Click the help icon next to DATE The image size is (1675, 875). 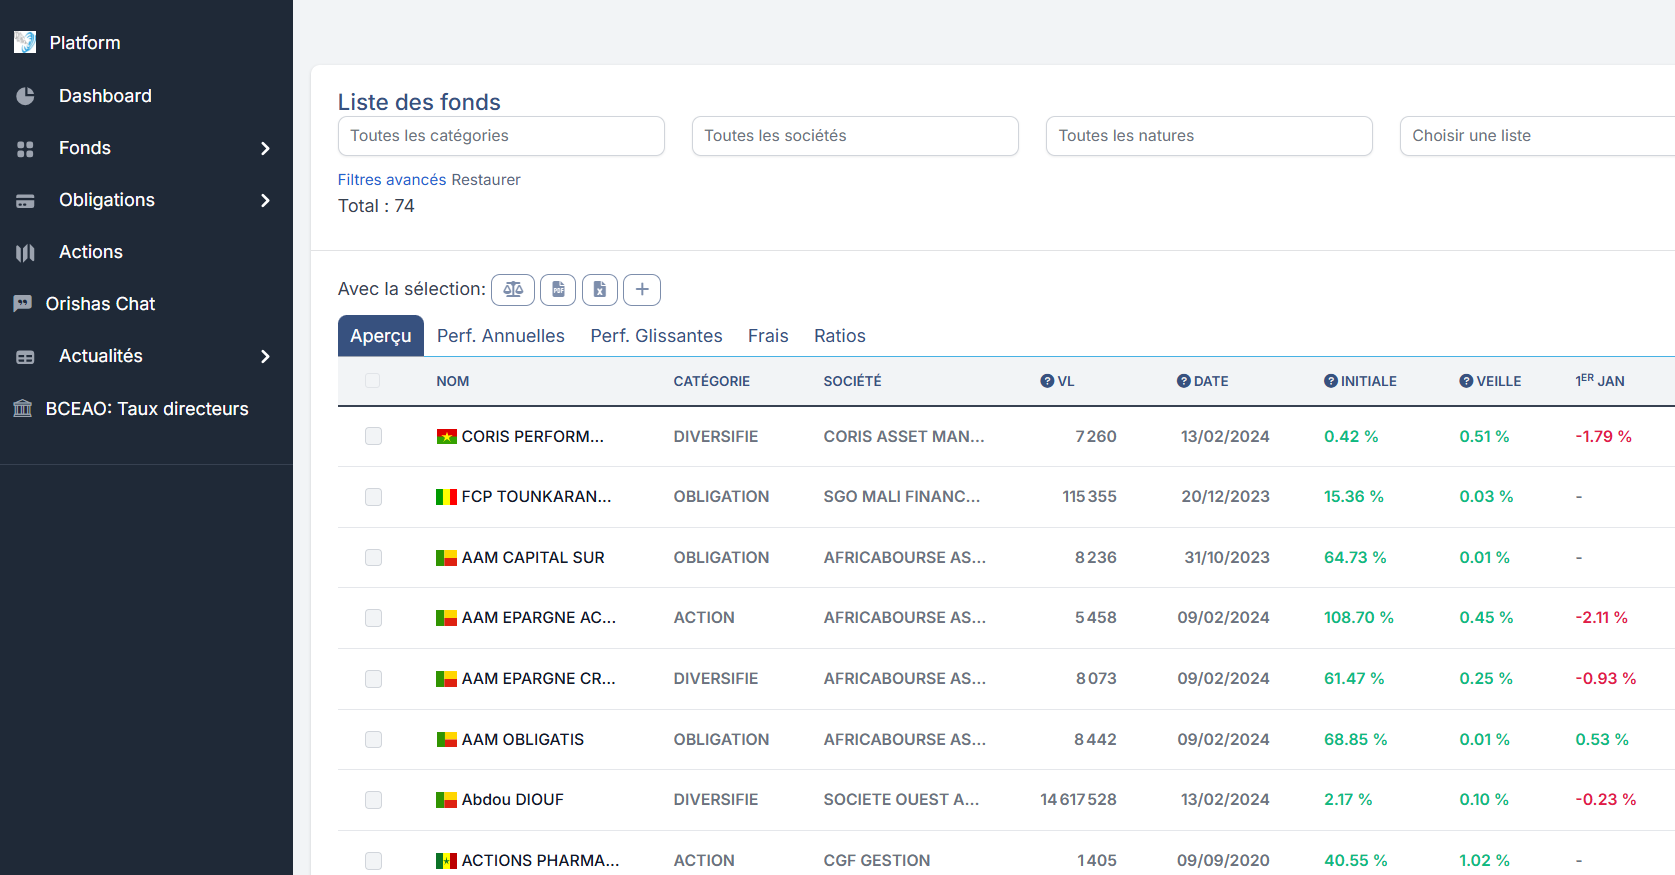[x=1183, y=381]
